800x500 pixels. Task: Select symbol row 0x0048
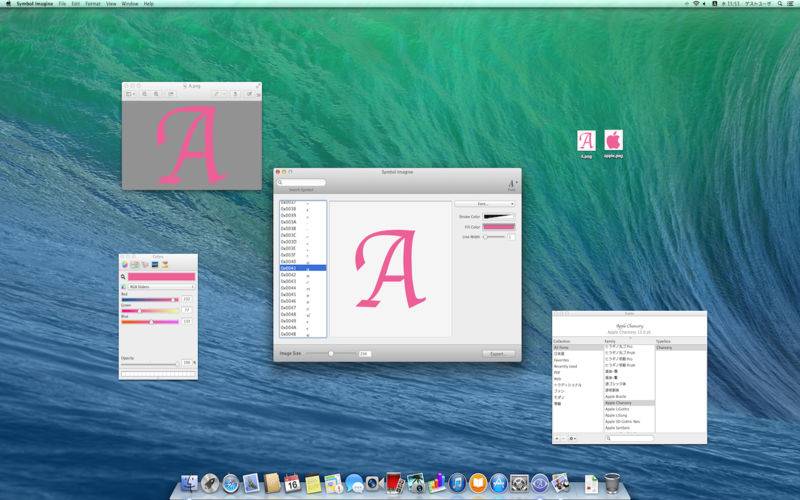(x=303, y=314)
